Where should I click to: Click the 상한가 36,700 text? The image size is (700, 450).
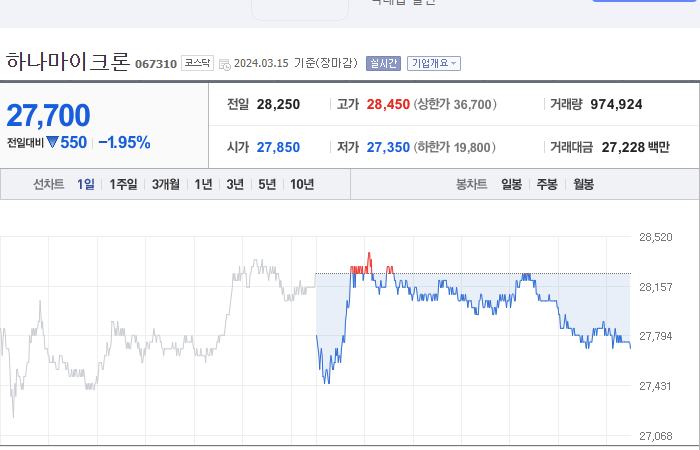click(455, 104)
